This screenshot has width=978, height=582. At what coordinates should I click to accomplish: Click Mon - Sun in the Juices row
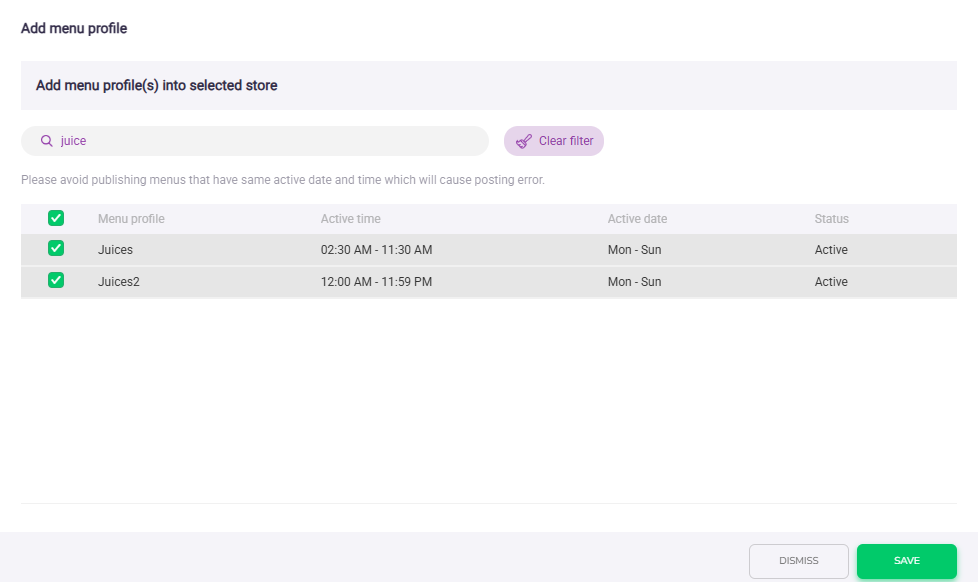(x=634, y=250)
